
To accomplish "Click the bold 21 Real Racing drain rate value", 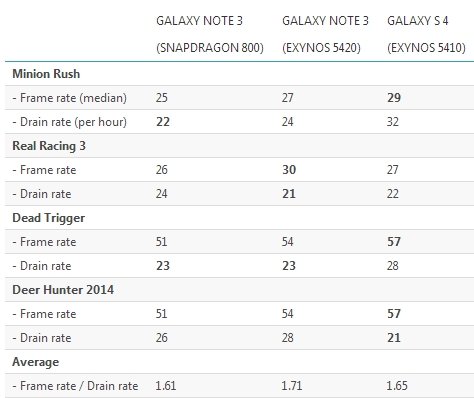I will point(289,194).
